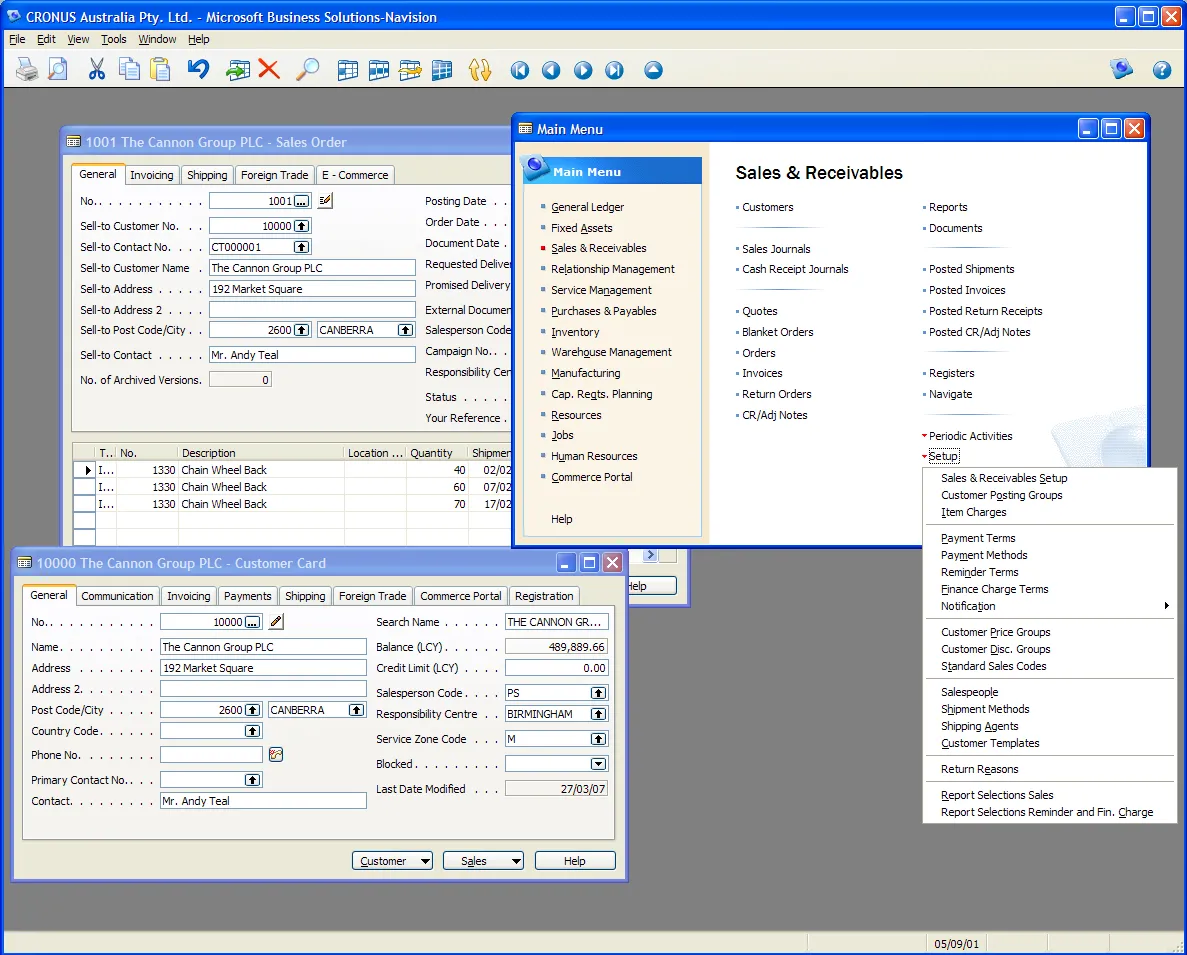Screen dimensions: 1187x955
Task: Switch to Communication tab on Customer Card
Action: click(117, 596)
